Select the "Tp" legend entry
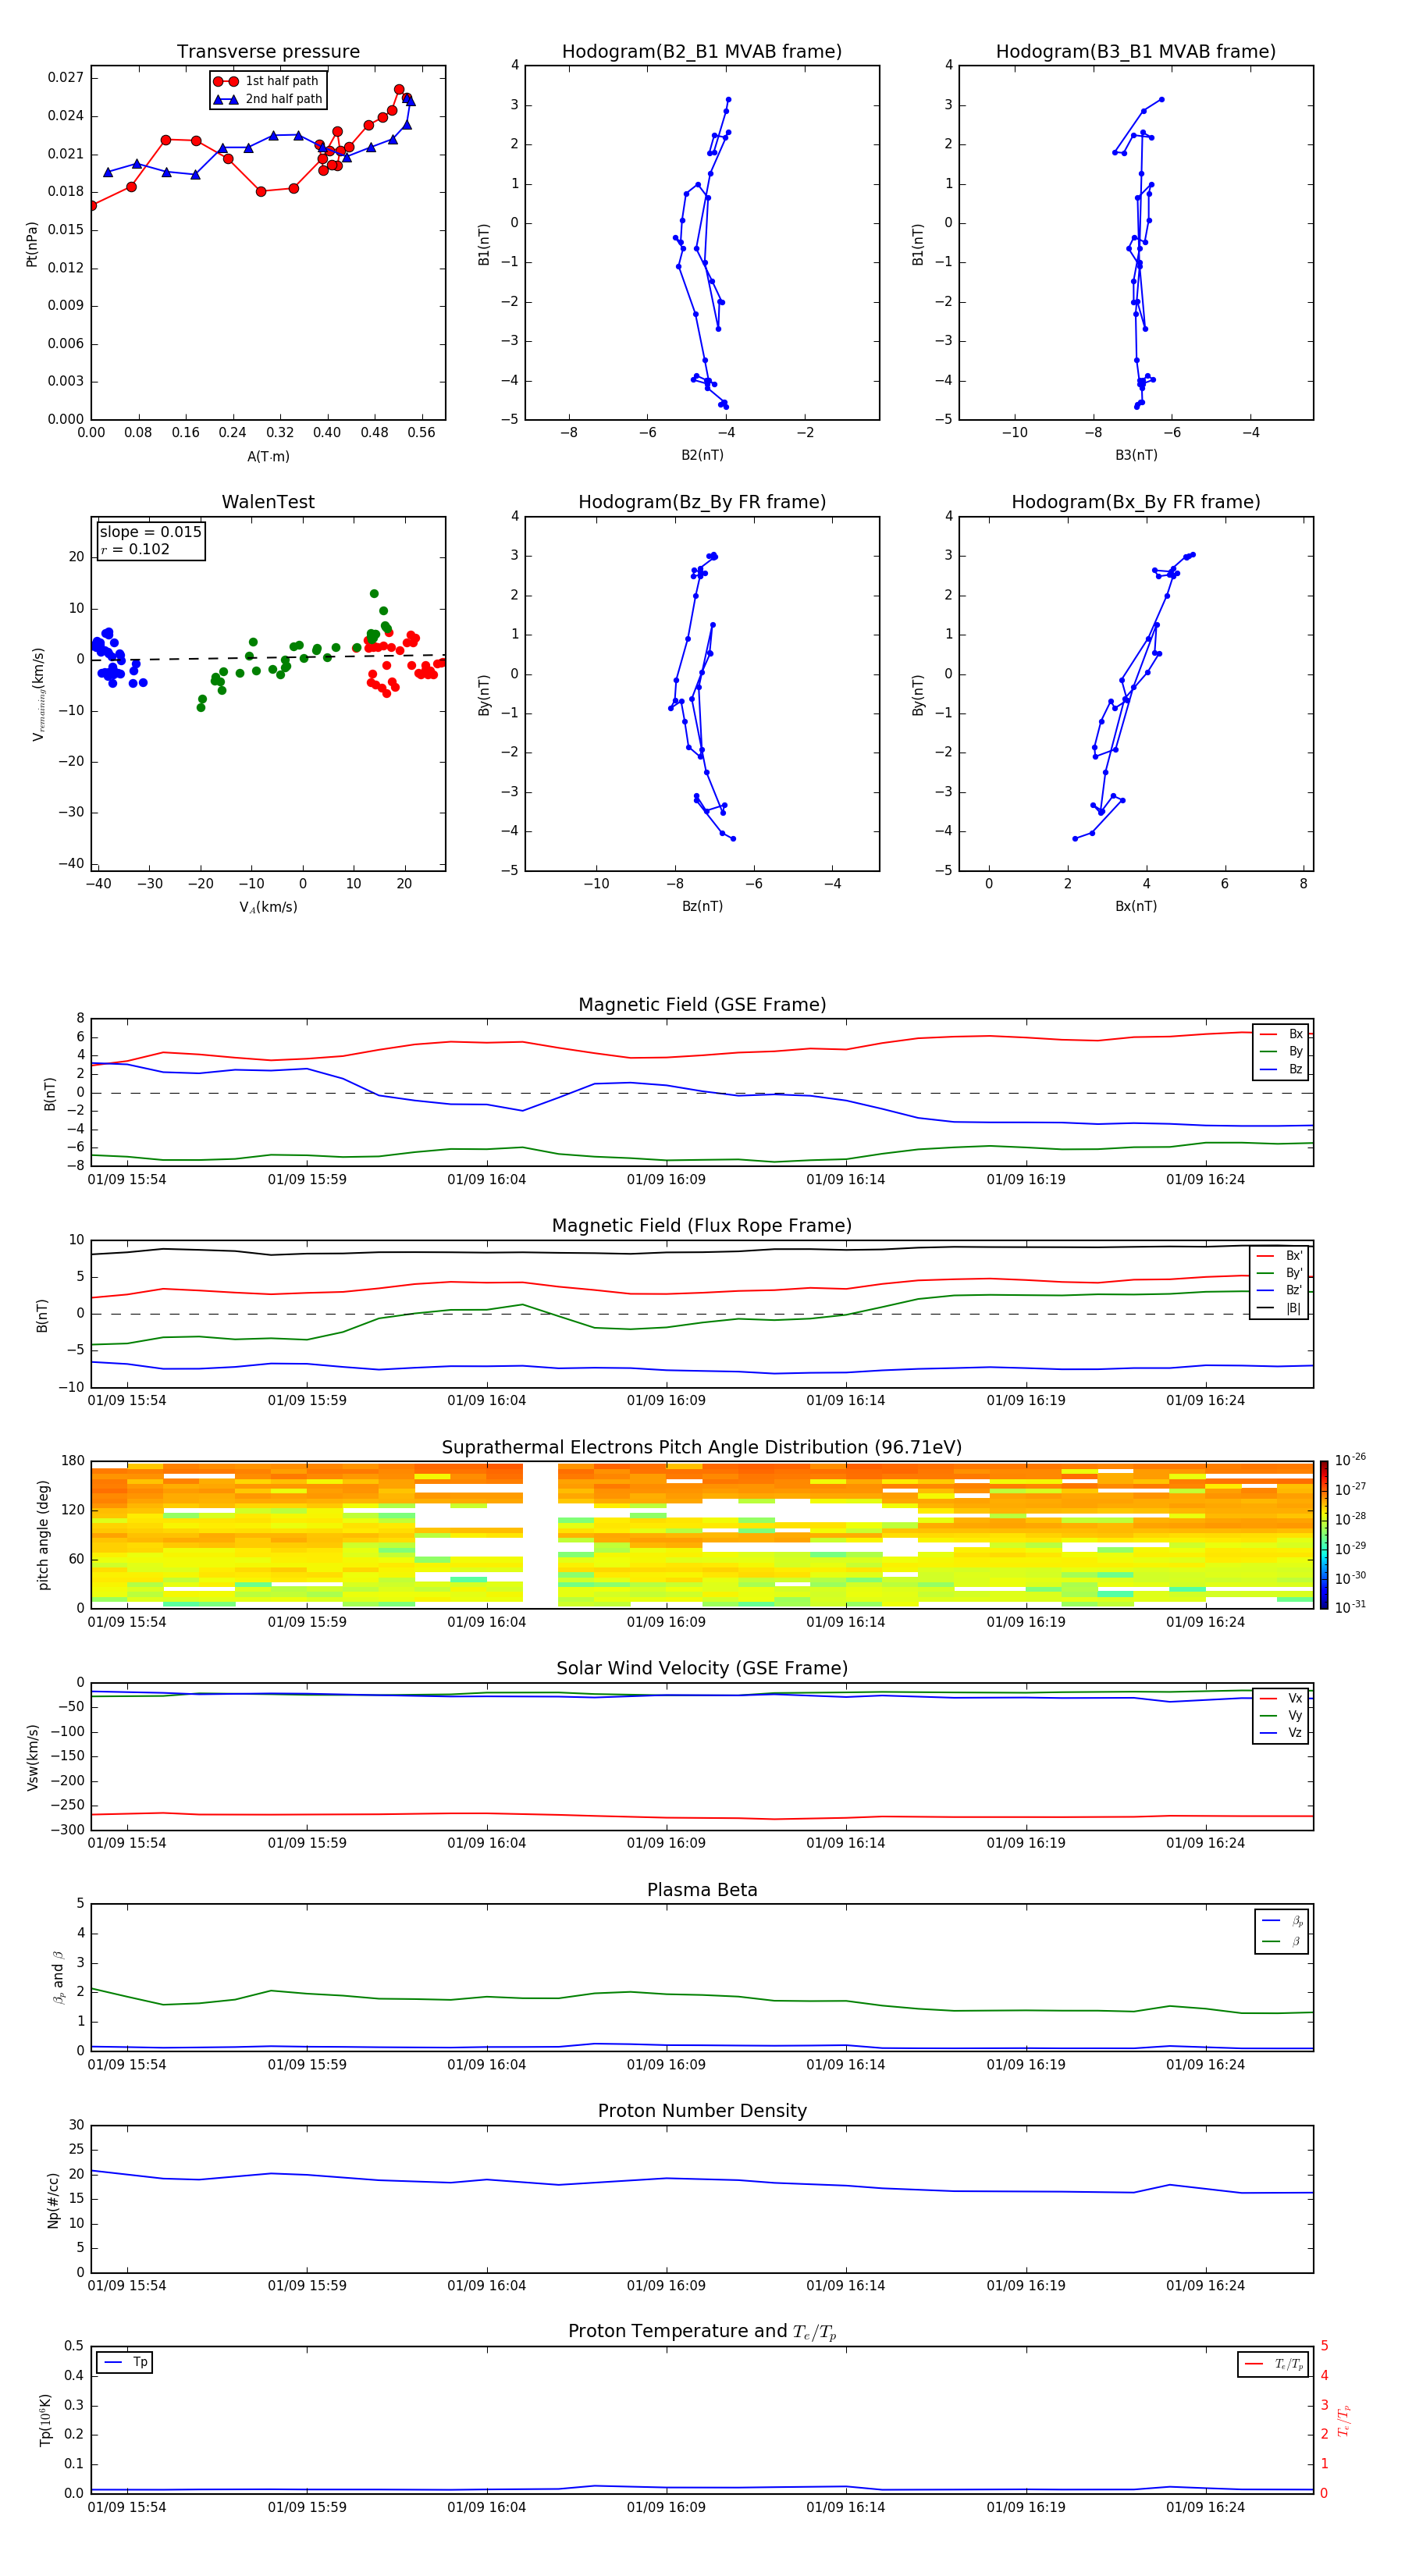Image resolution: width=1405 pixels, height=2576 pixels. pyautogui.click(x=125, y=2362)
